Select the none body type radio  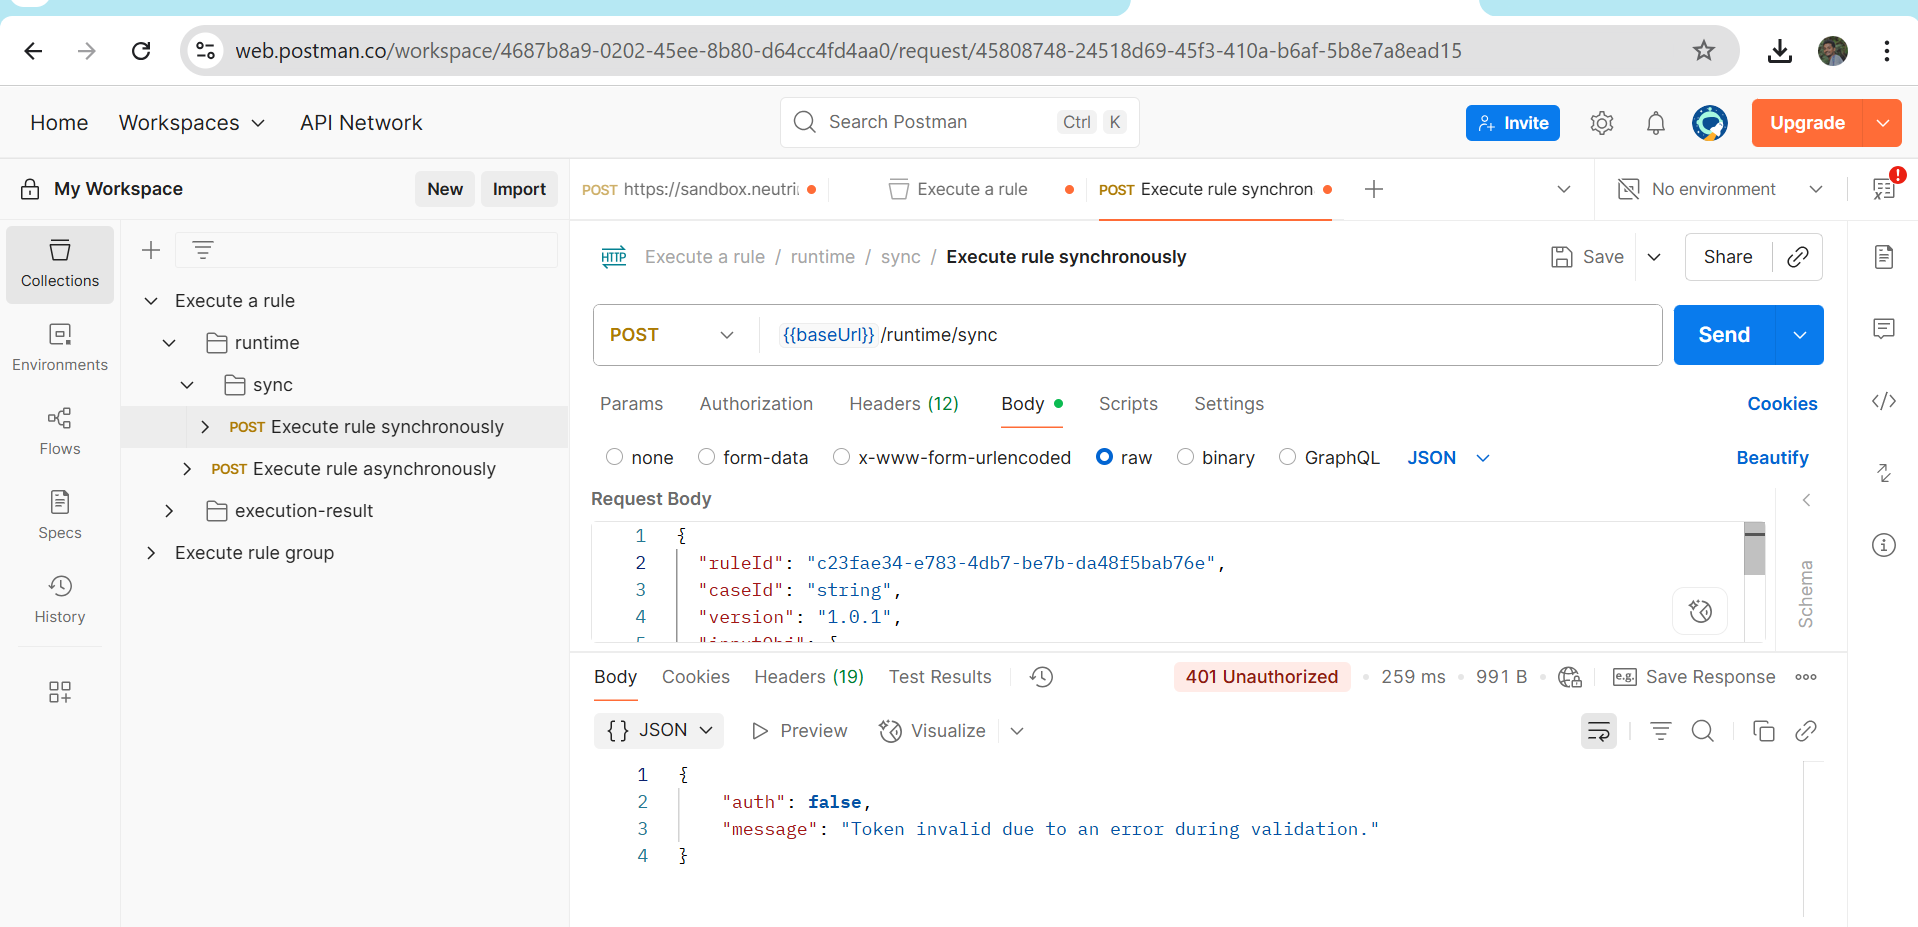tap(615, 457)
